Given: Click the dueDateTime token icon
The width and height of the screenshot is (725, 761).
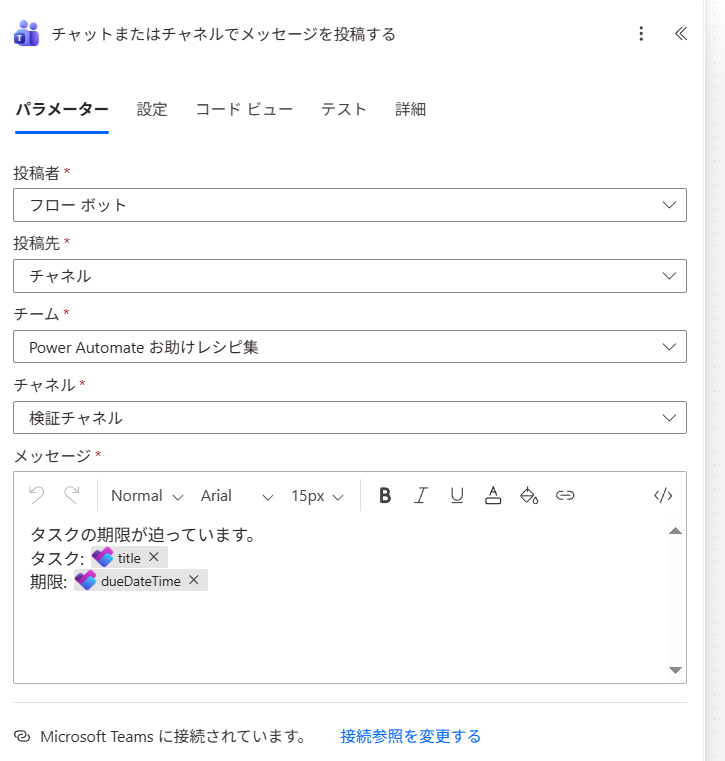Looking at the screenshot, I should pyautogui.click(x=86, y=580).
